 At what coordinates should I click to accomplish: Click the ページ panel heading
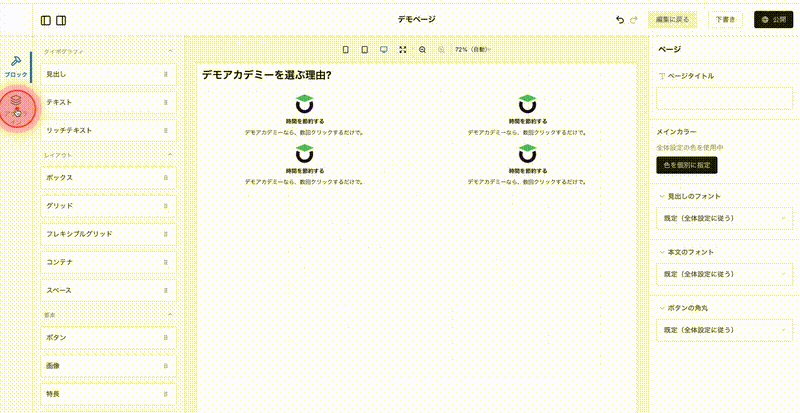[x=669, y=49]
